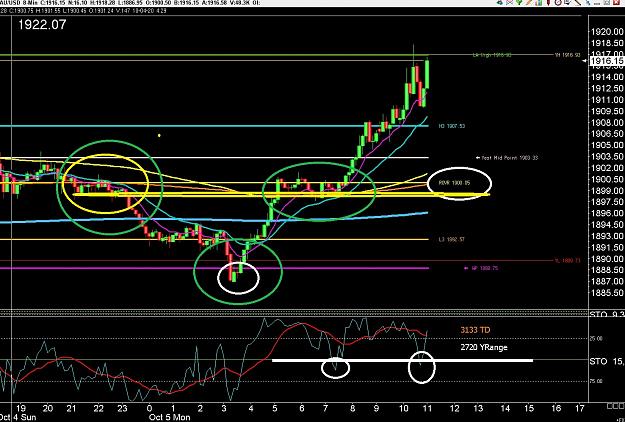625x422 pixels.
Task: Click 1920.00 on the price axis
Action: point(607,32)
